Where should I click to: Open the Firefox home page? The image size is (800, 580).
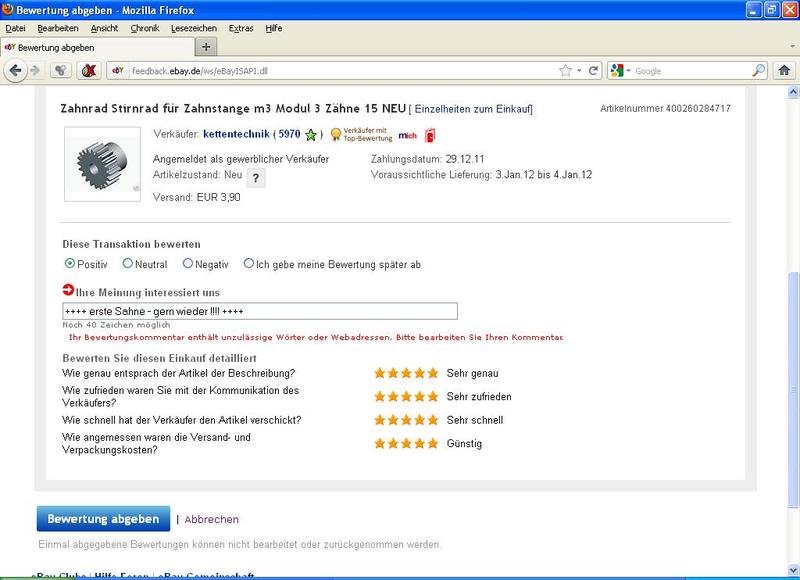tap(784, 70)
